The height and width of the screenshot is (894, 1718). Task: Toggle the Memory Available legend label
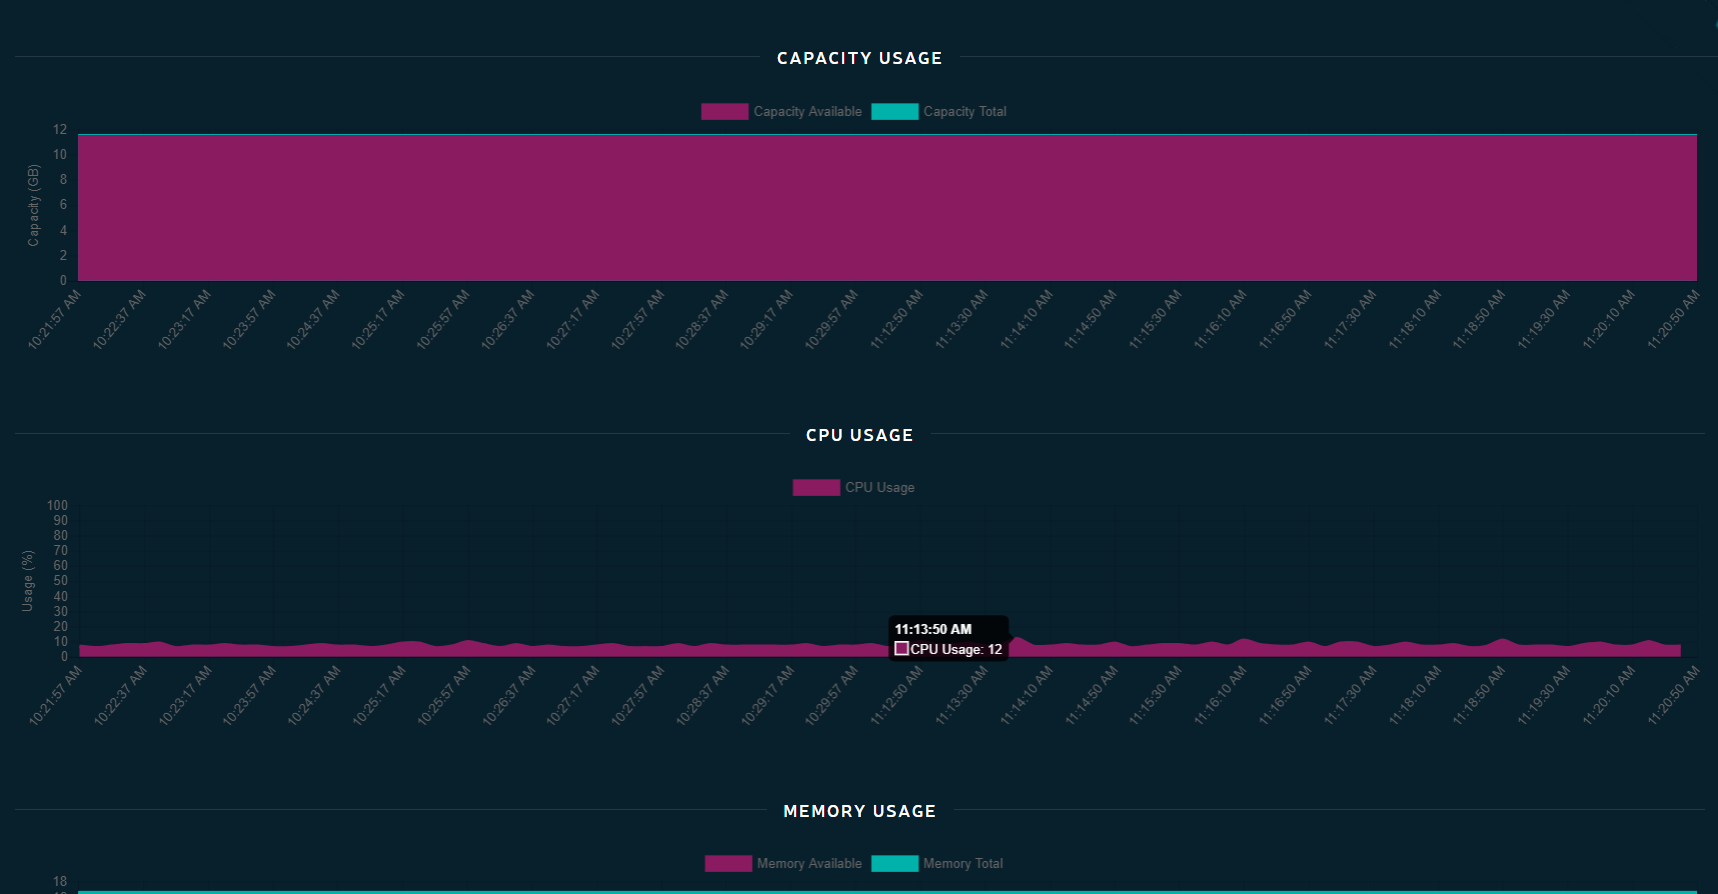tap(809, 864)
